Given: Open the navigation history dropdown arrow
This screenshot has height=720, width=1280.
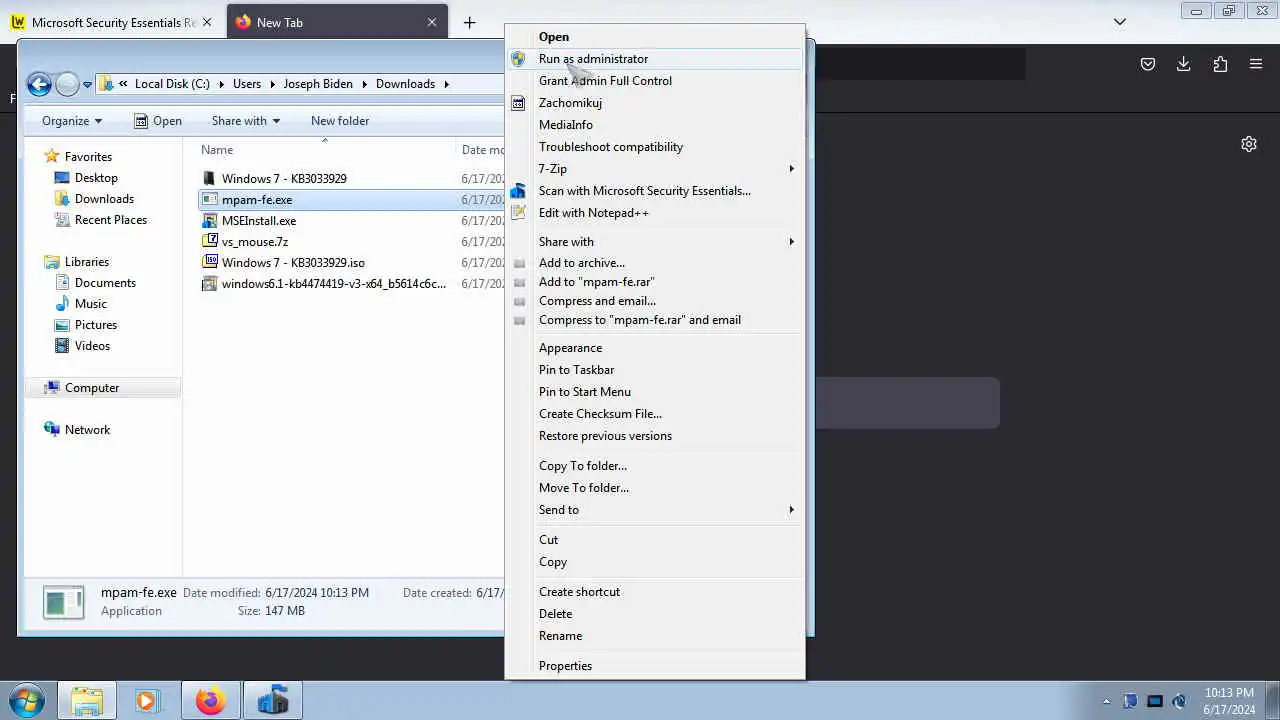Looking at the screenshot, I should [88, 84].
